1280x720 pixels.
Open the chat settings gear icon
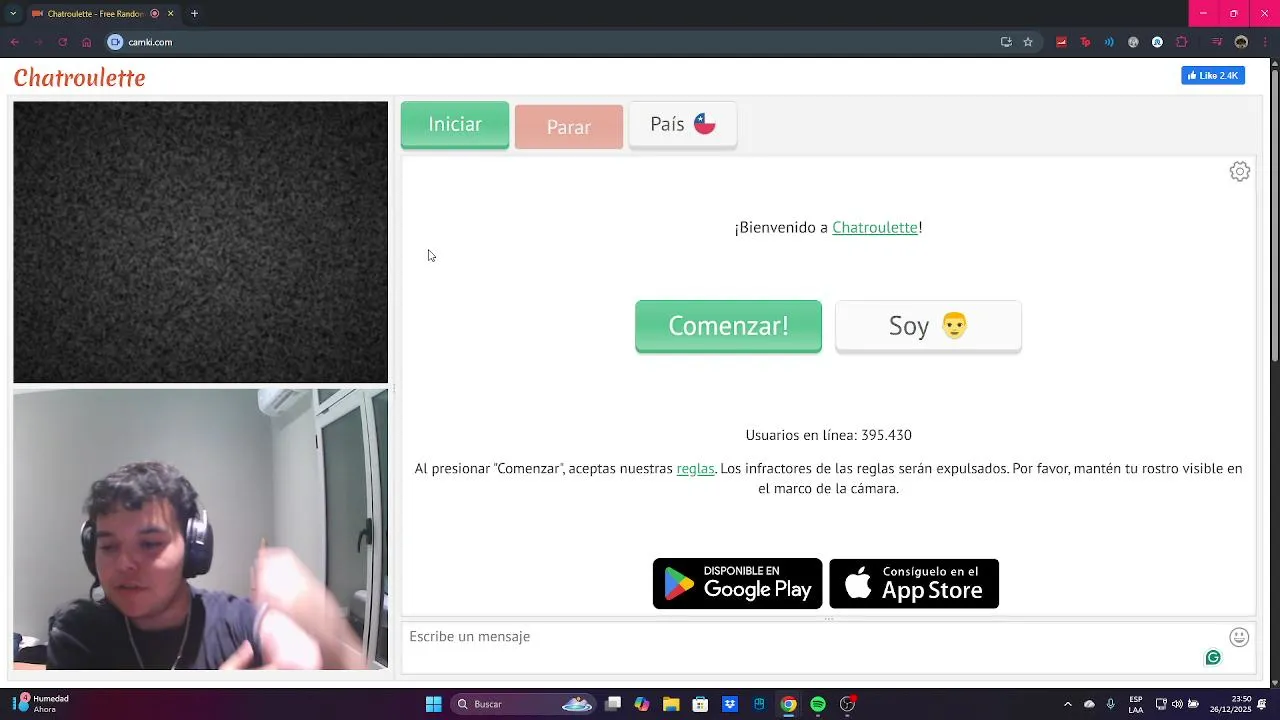(x=1239, y=172)
